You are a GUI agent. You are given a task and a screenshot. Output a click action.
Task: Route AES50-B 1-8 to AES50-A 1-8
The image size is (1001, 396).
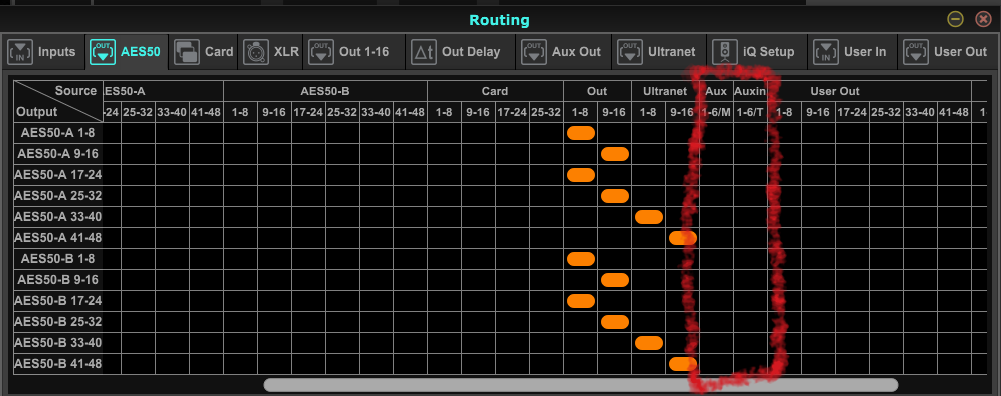240,133
